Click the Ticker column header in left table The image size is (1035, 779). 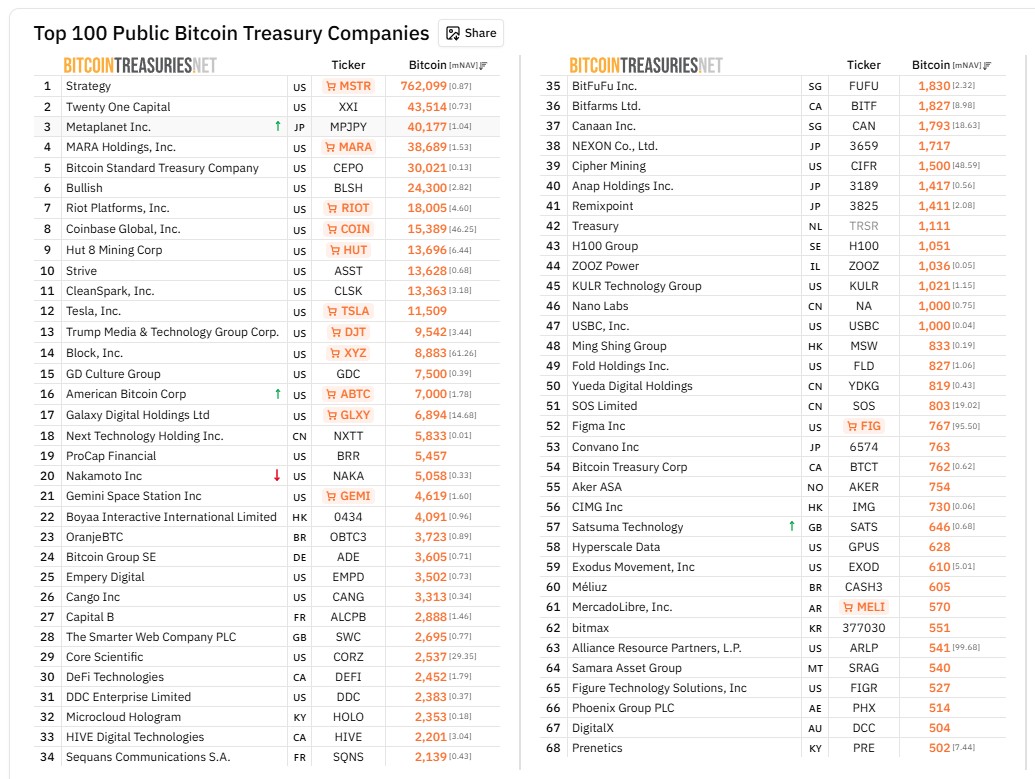[x=348, y=65]
